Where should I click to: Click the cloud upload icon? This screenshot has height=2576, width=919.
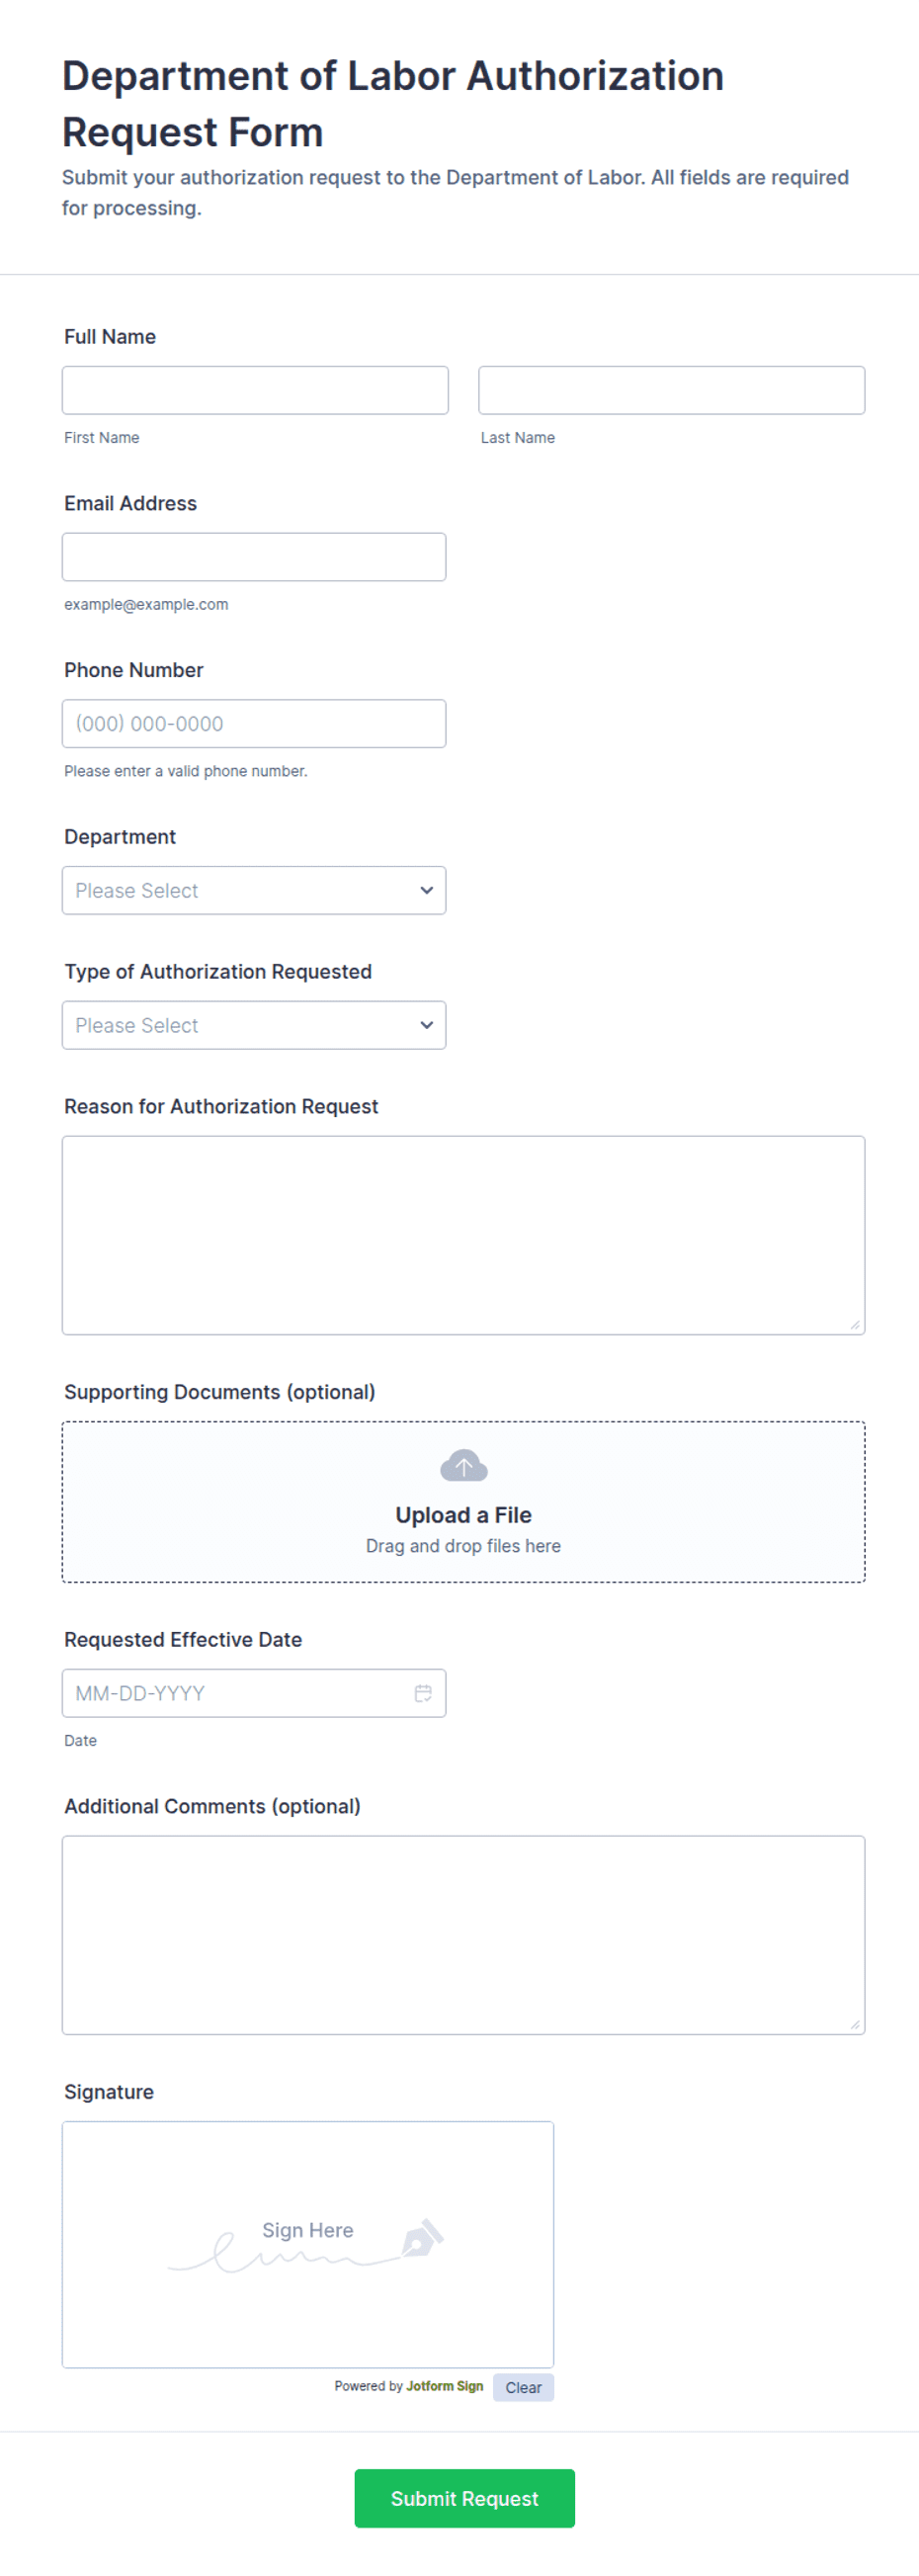463,1466
